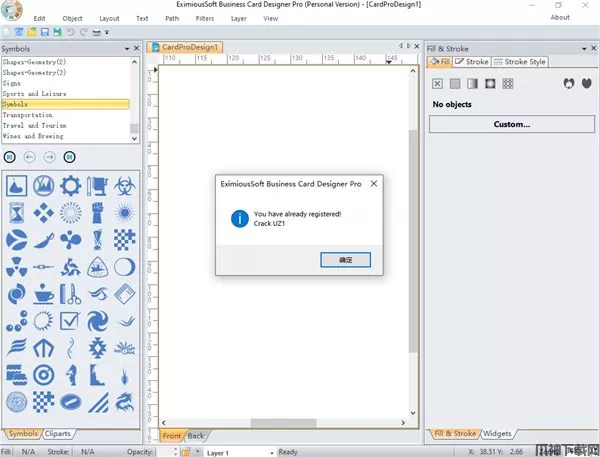Click the Custom... button
Image resolution: width=600 pixels, height=457 pixels.
click(x=511, y=124)
